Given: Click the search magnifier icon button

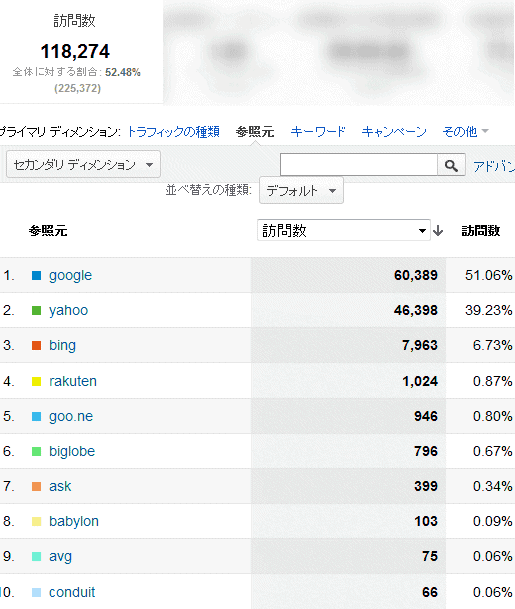Looking at the screenshot, I should pos(451,165).
